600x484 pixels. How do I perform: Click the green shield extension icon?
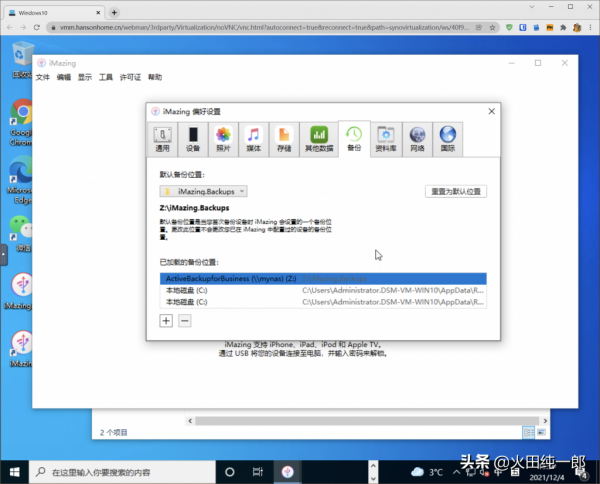pyautogui.click(x=509, y=27)
